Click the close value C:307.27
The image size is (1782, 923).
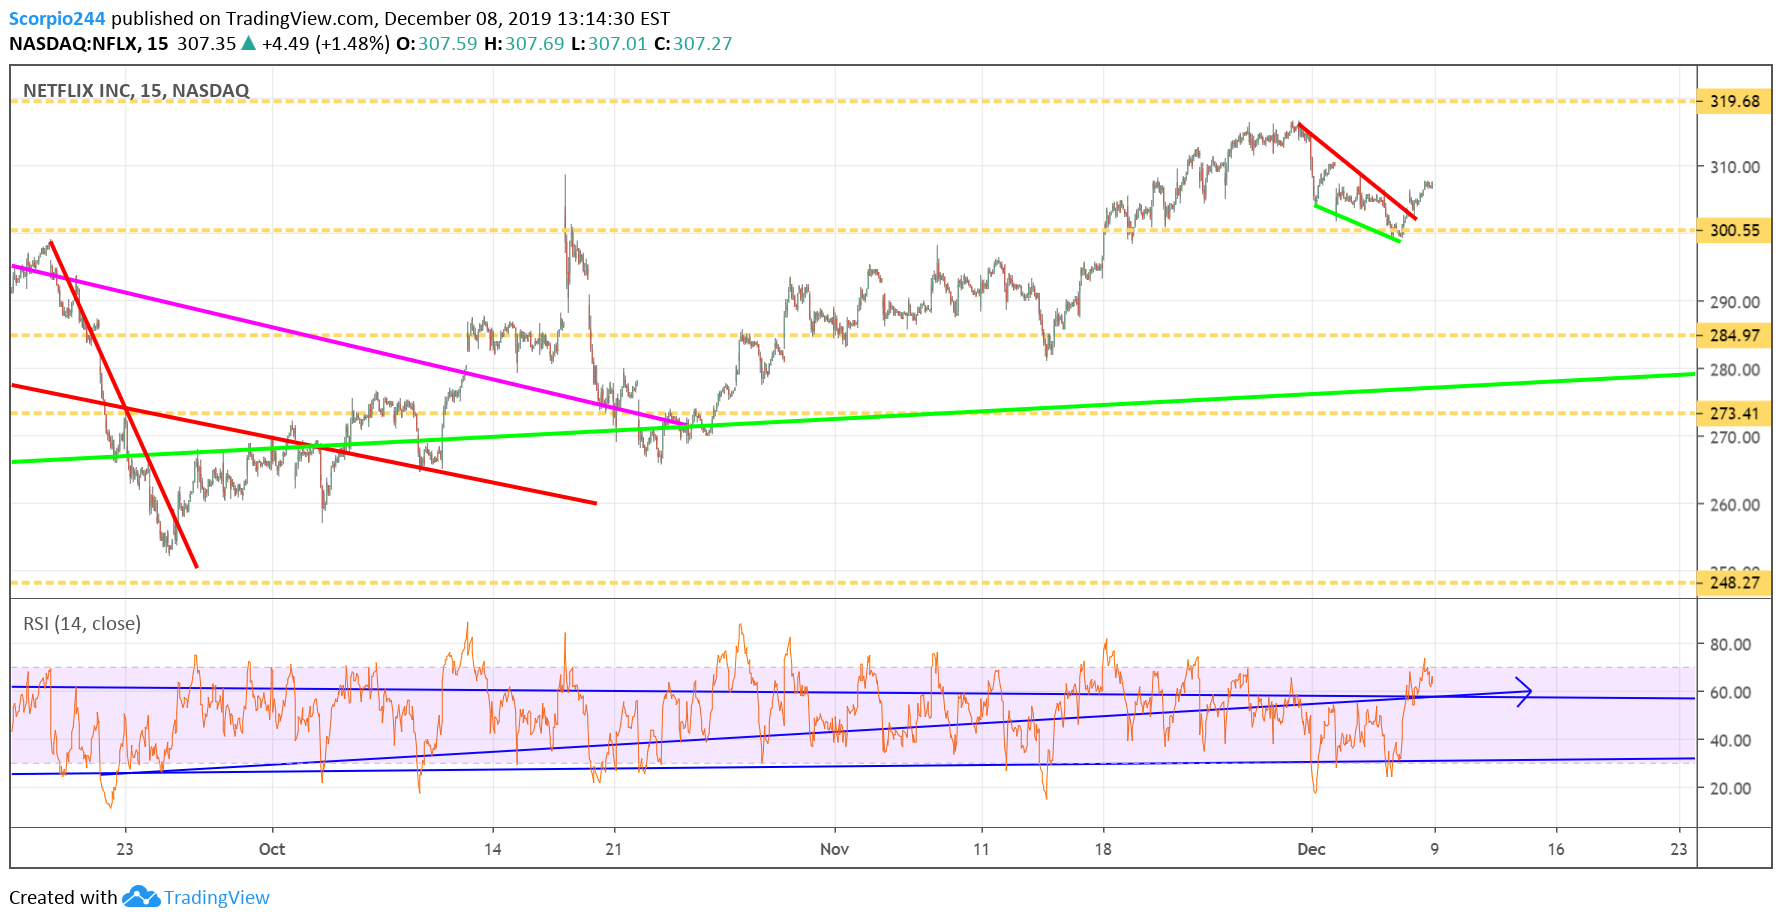pos(693,44)
